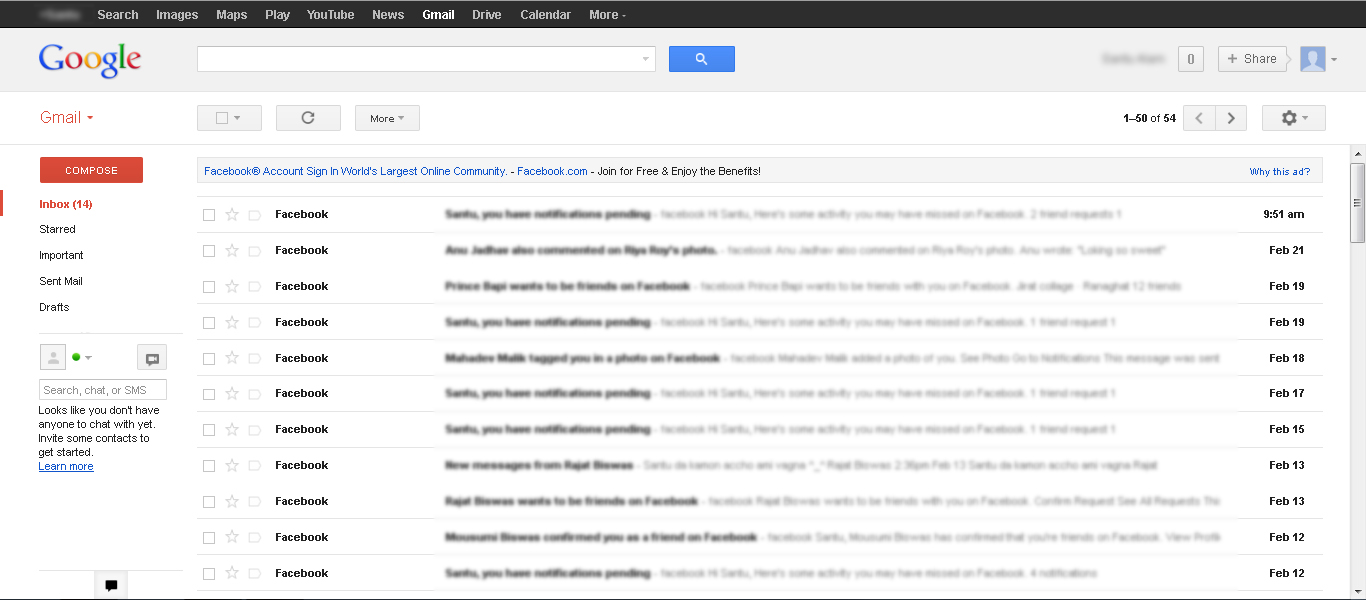Refresh the inbox with the reload icon

[x=308, y=118]
